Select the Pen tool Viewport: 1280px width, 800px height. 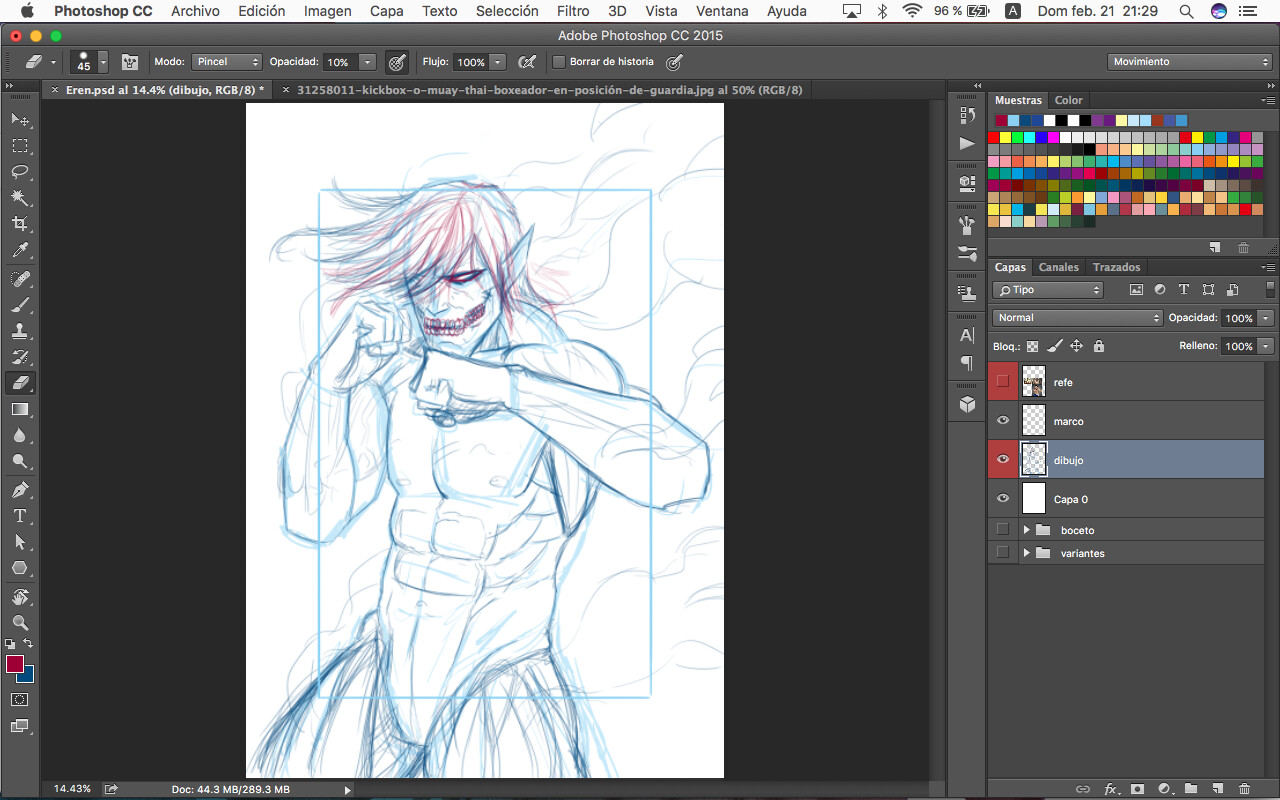[x=20, y=490]
